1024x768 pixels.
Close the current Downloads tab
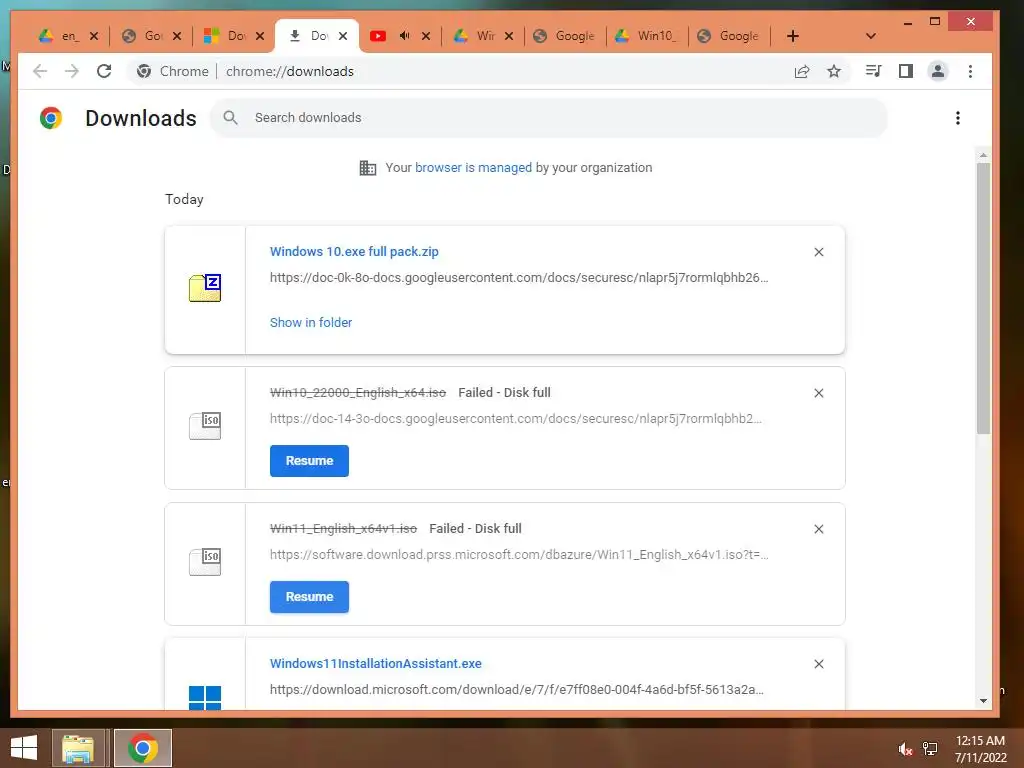tap(343, 36)
